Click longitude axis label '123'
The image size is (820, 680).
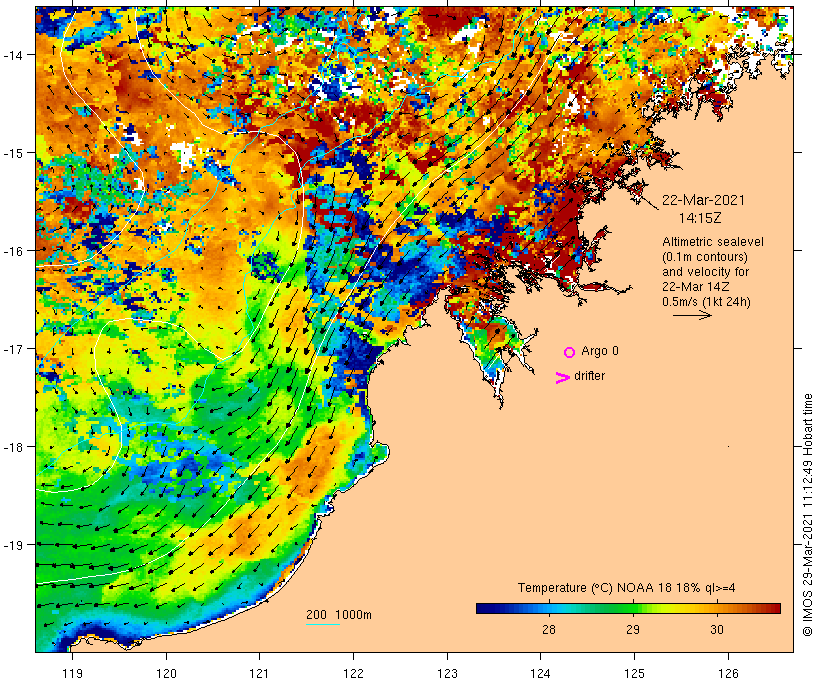tap(447, 673)
